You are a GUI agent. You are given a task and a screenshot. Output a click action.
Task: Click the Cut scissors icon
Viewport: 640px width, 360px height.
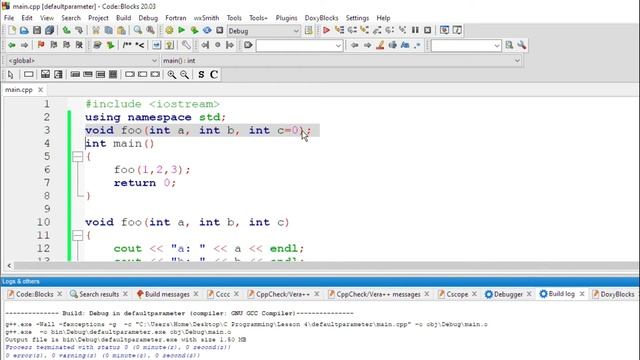(96, 30)
